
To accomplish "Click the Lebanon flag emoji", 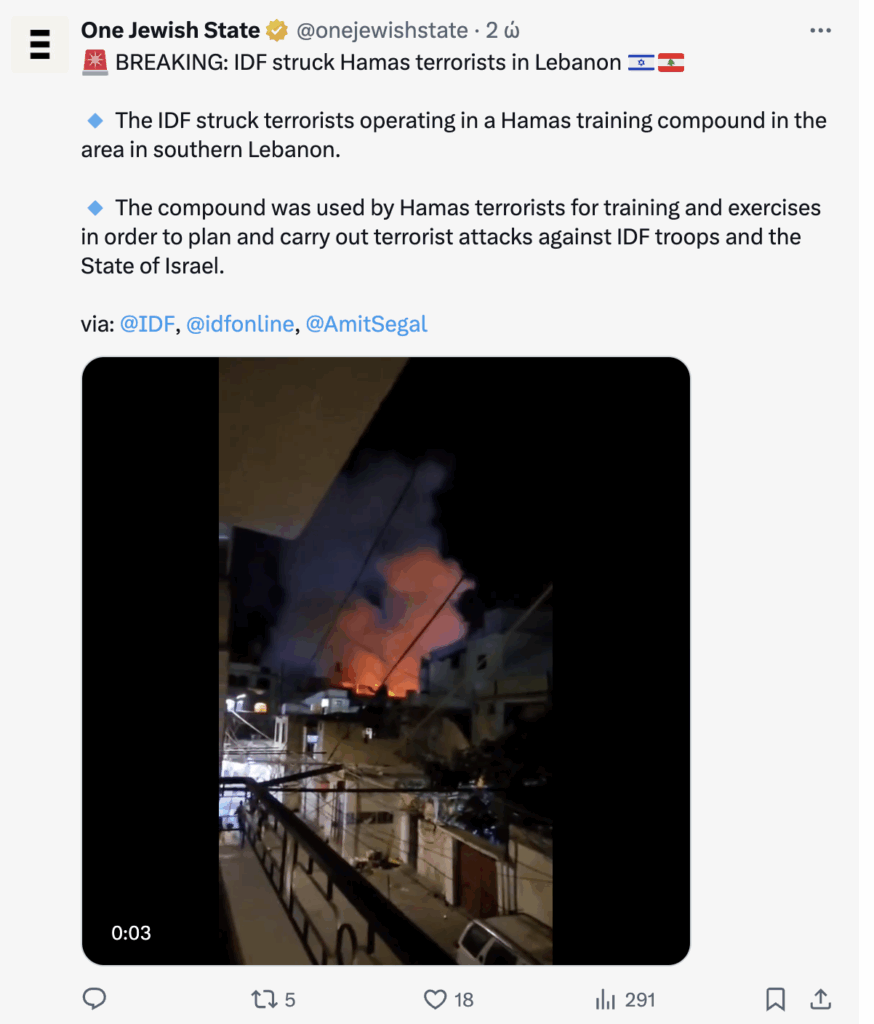I will pos(671,63).
